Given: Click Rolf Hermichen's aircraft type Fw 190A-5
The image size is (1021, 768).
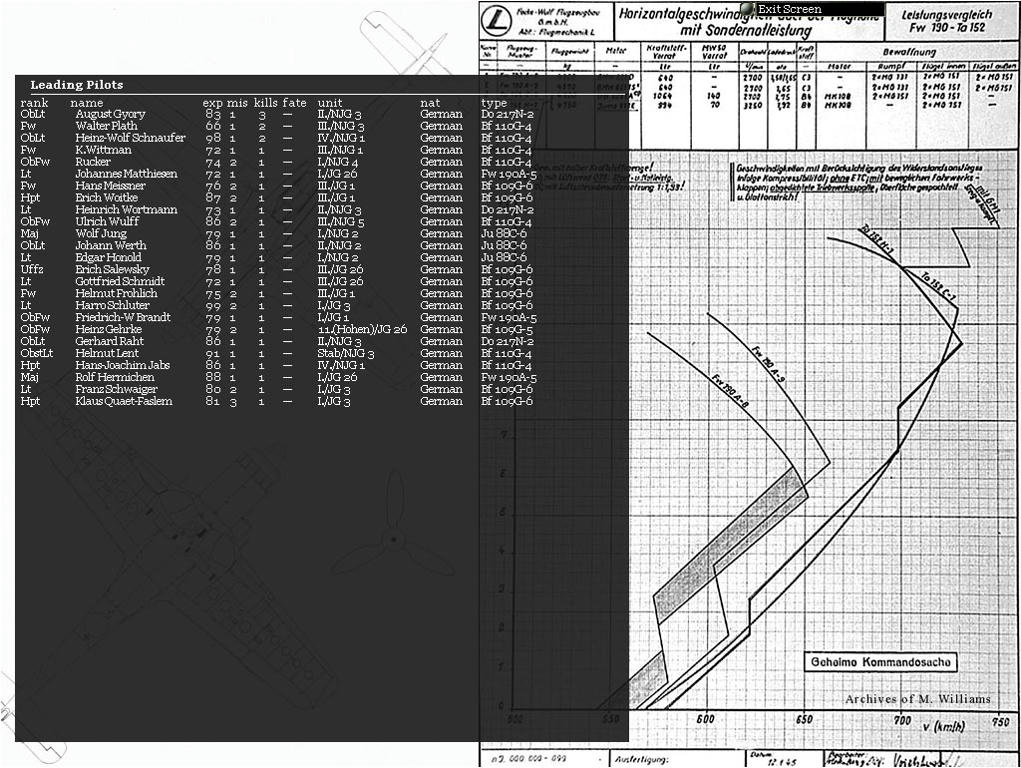Looking at the screenshot, I should point(509,377).
